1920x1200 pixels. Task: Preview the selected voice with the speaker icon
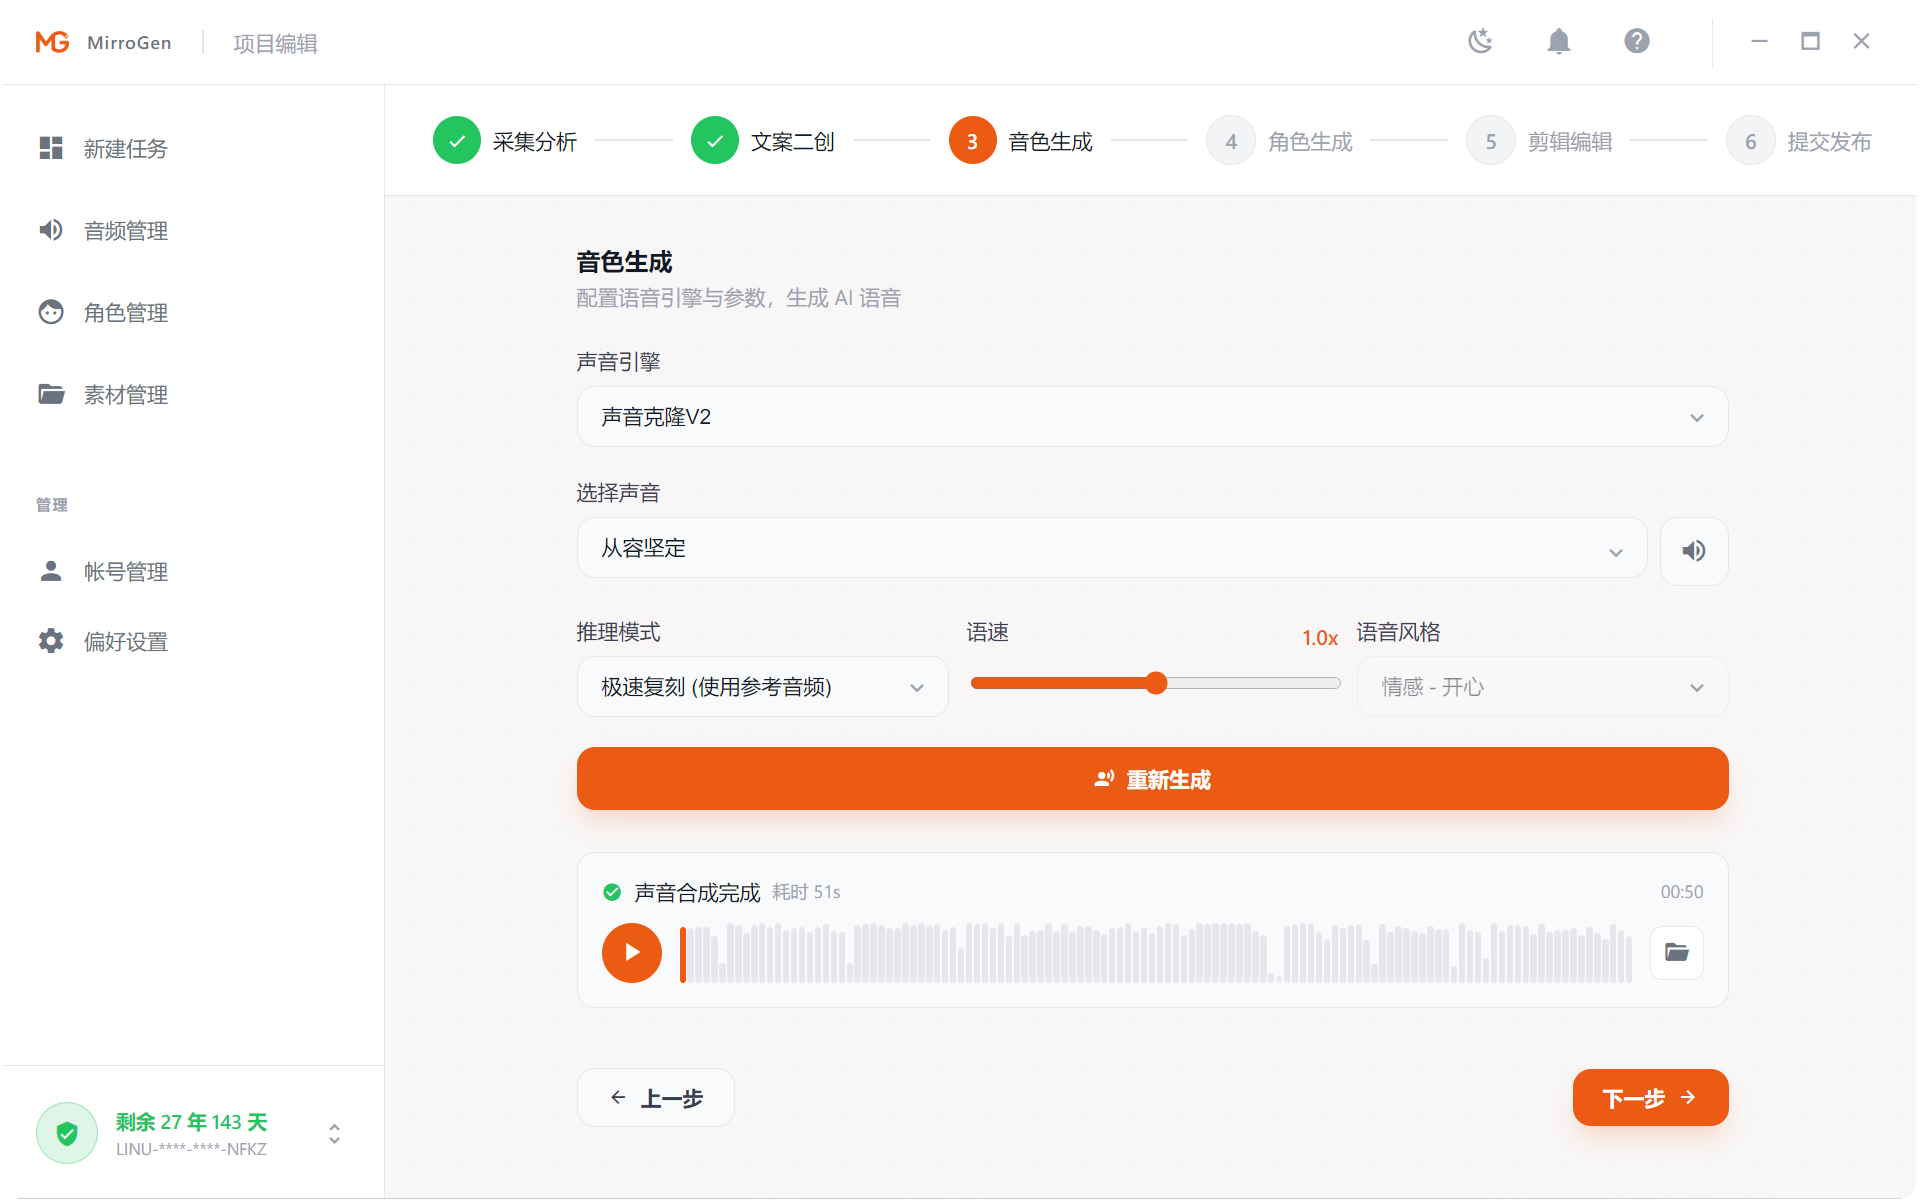1693,550
